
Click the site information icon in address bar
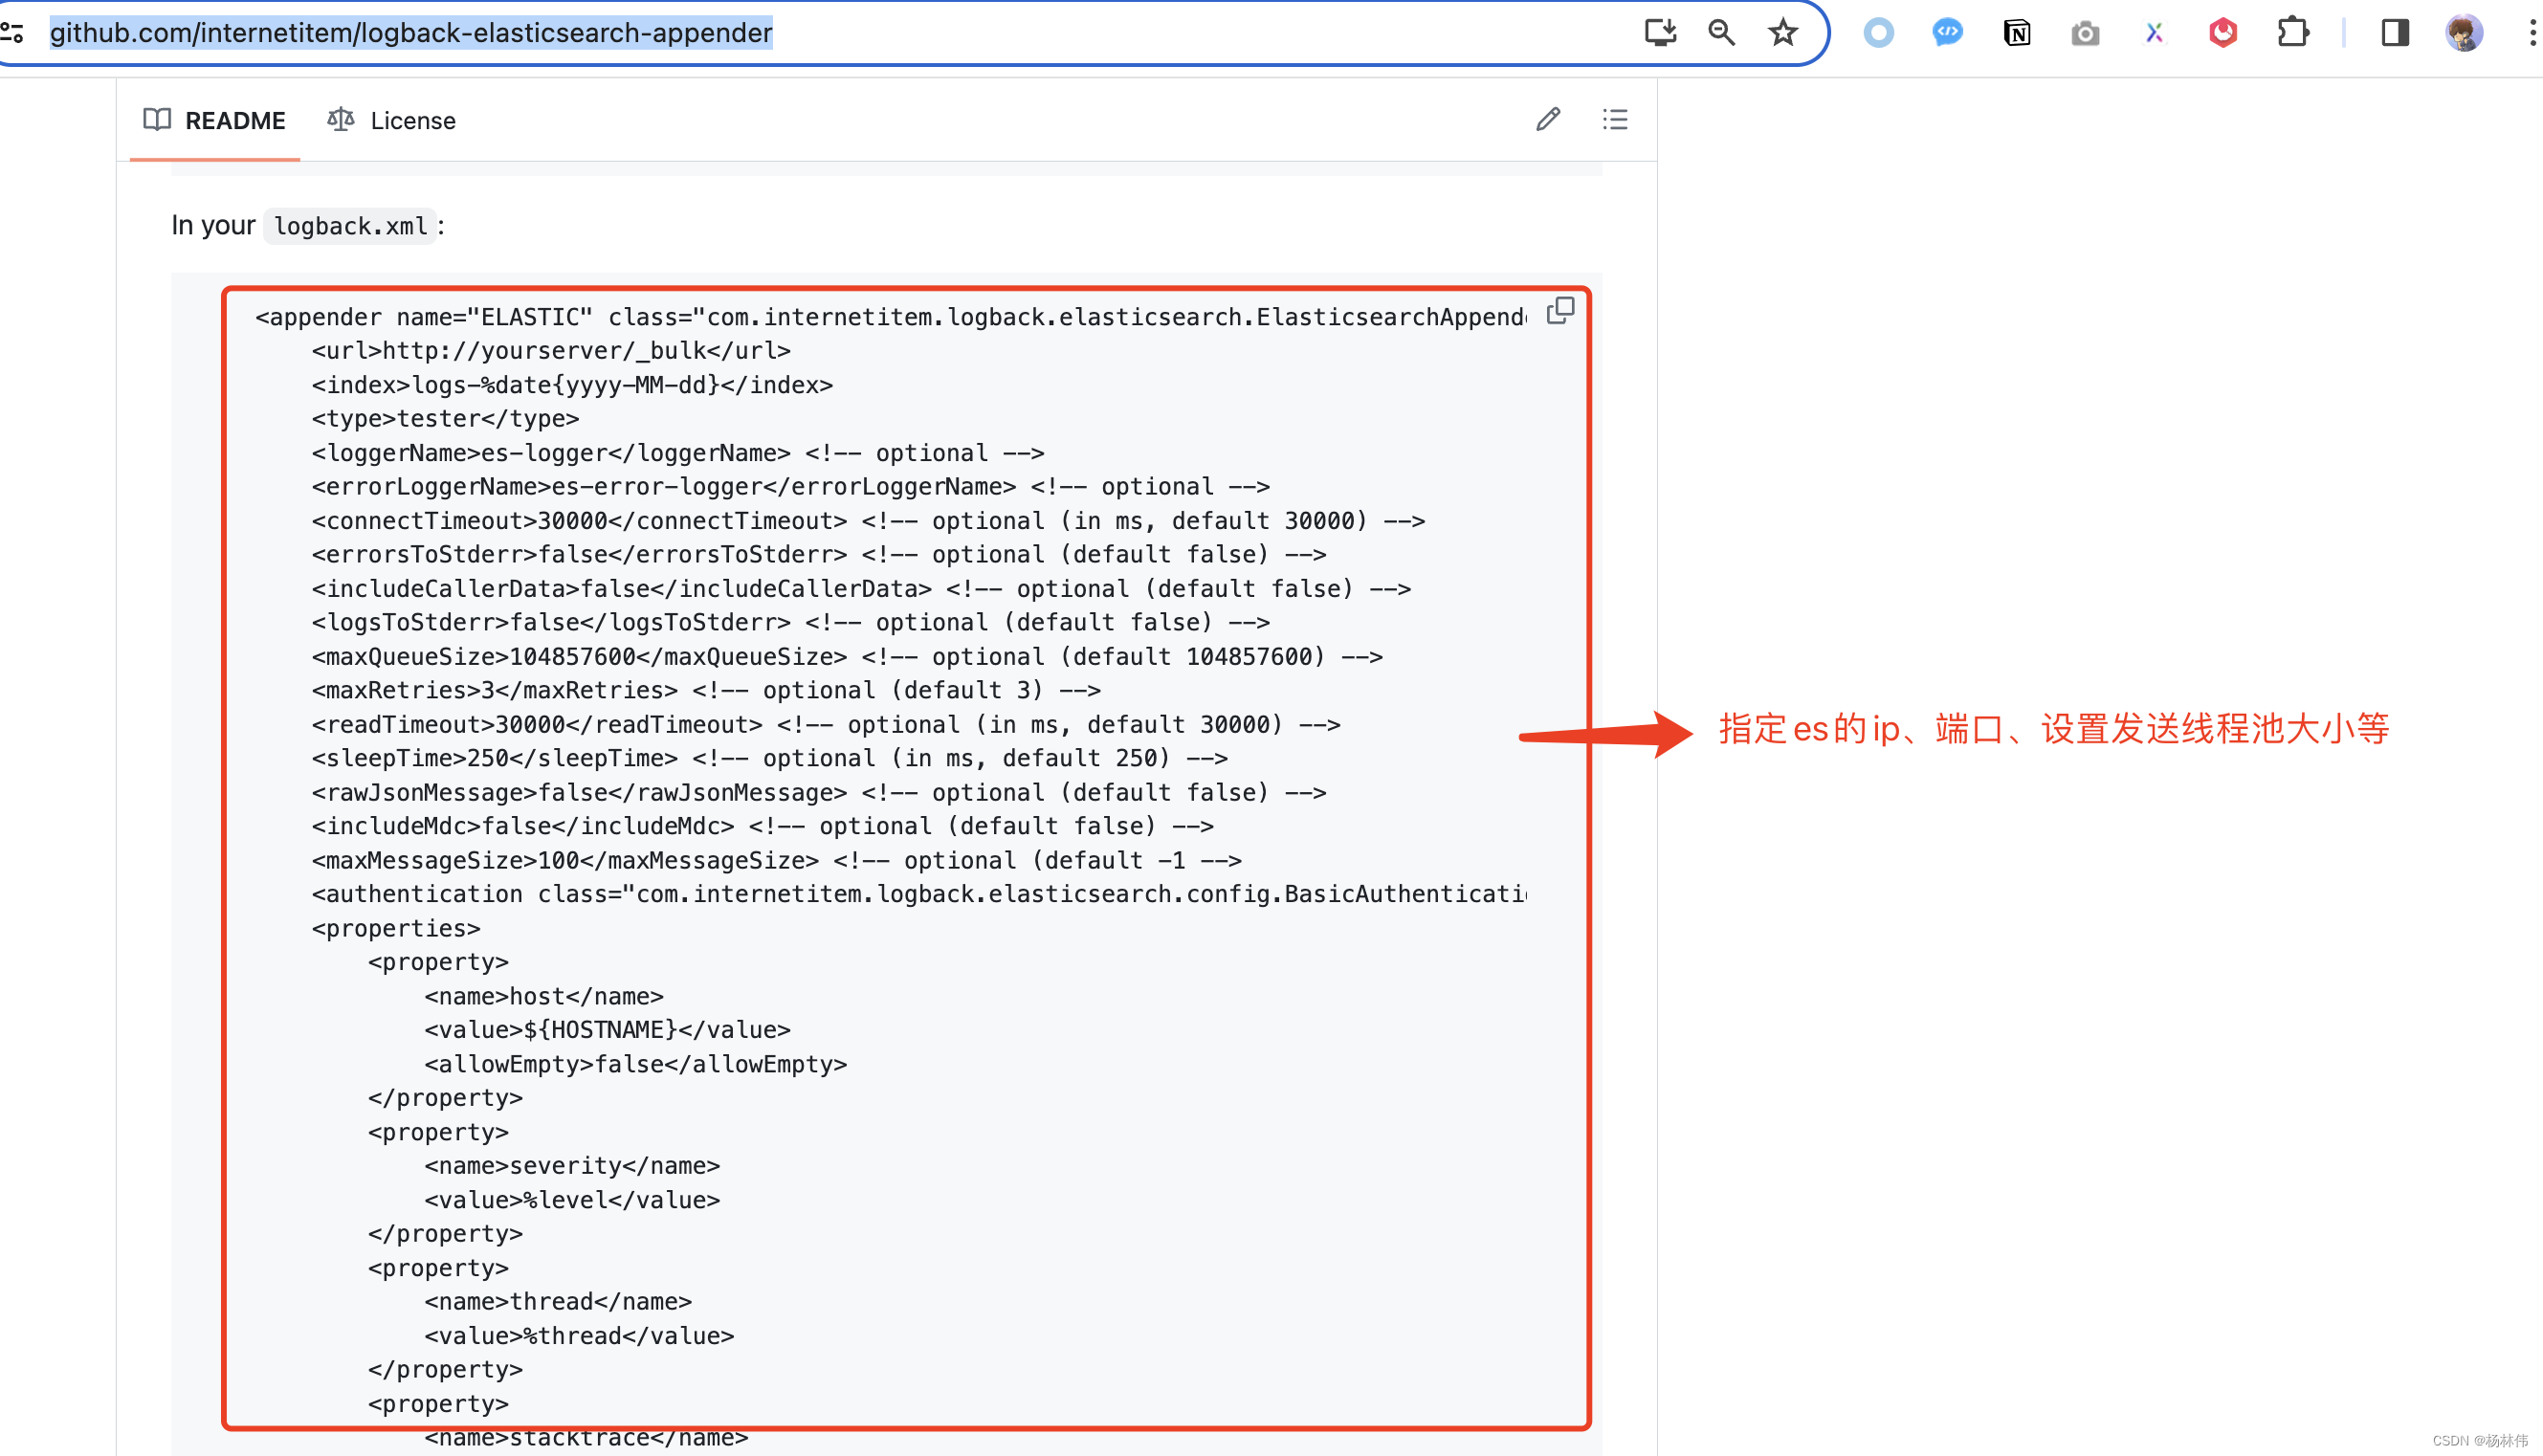coord(12,33)
